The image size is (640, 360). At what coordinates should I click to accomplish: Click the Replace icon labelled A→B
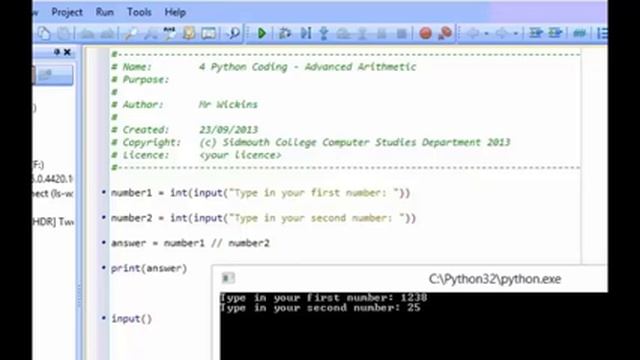pyautogui.click(x=169, y=33)
